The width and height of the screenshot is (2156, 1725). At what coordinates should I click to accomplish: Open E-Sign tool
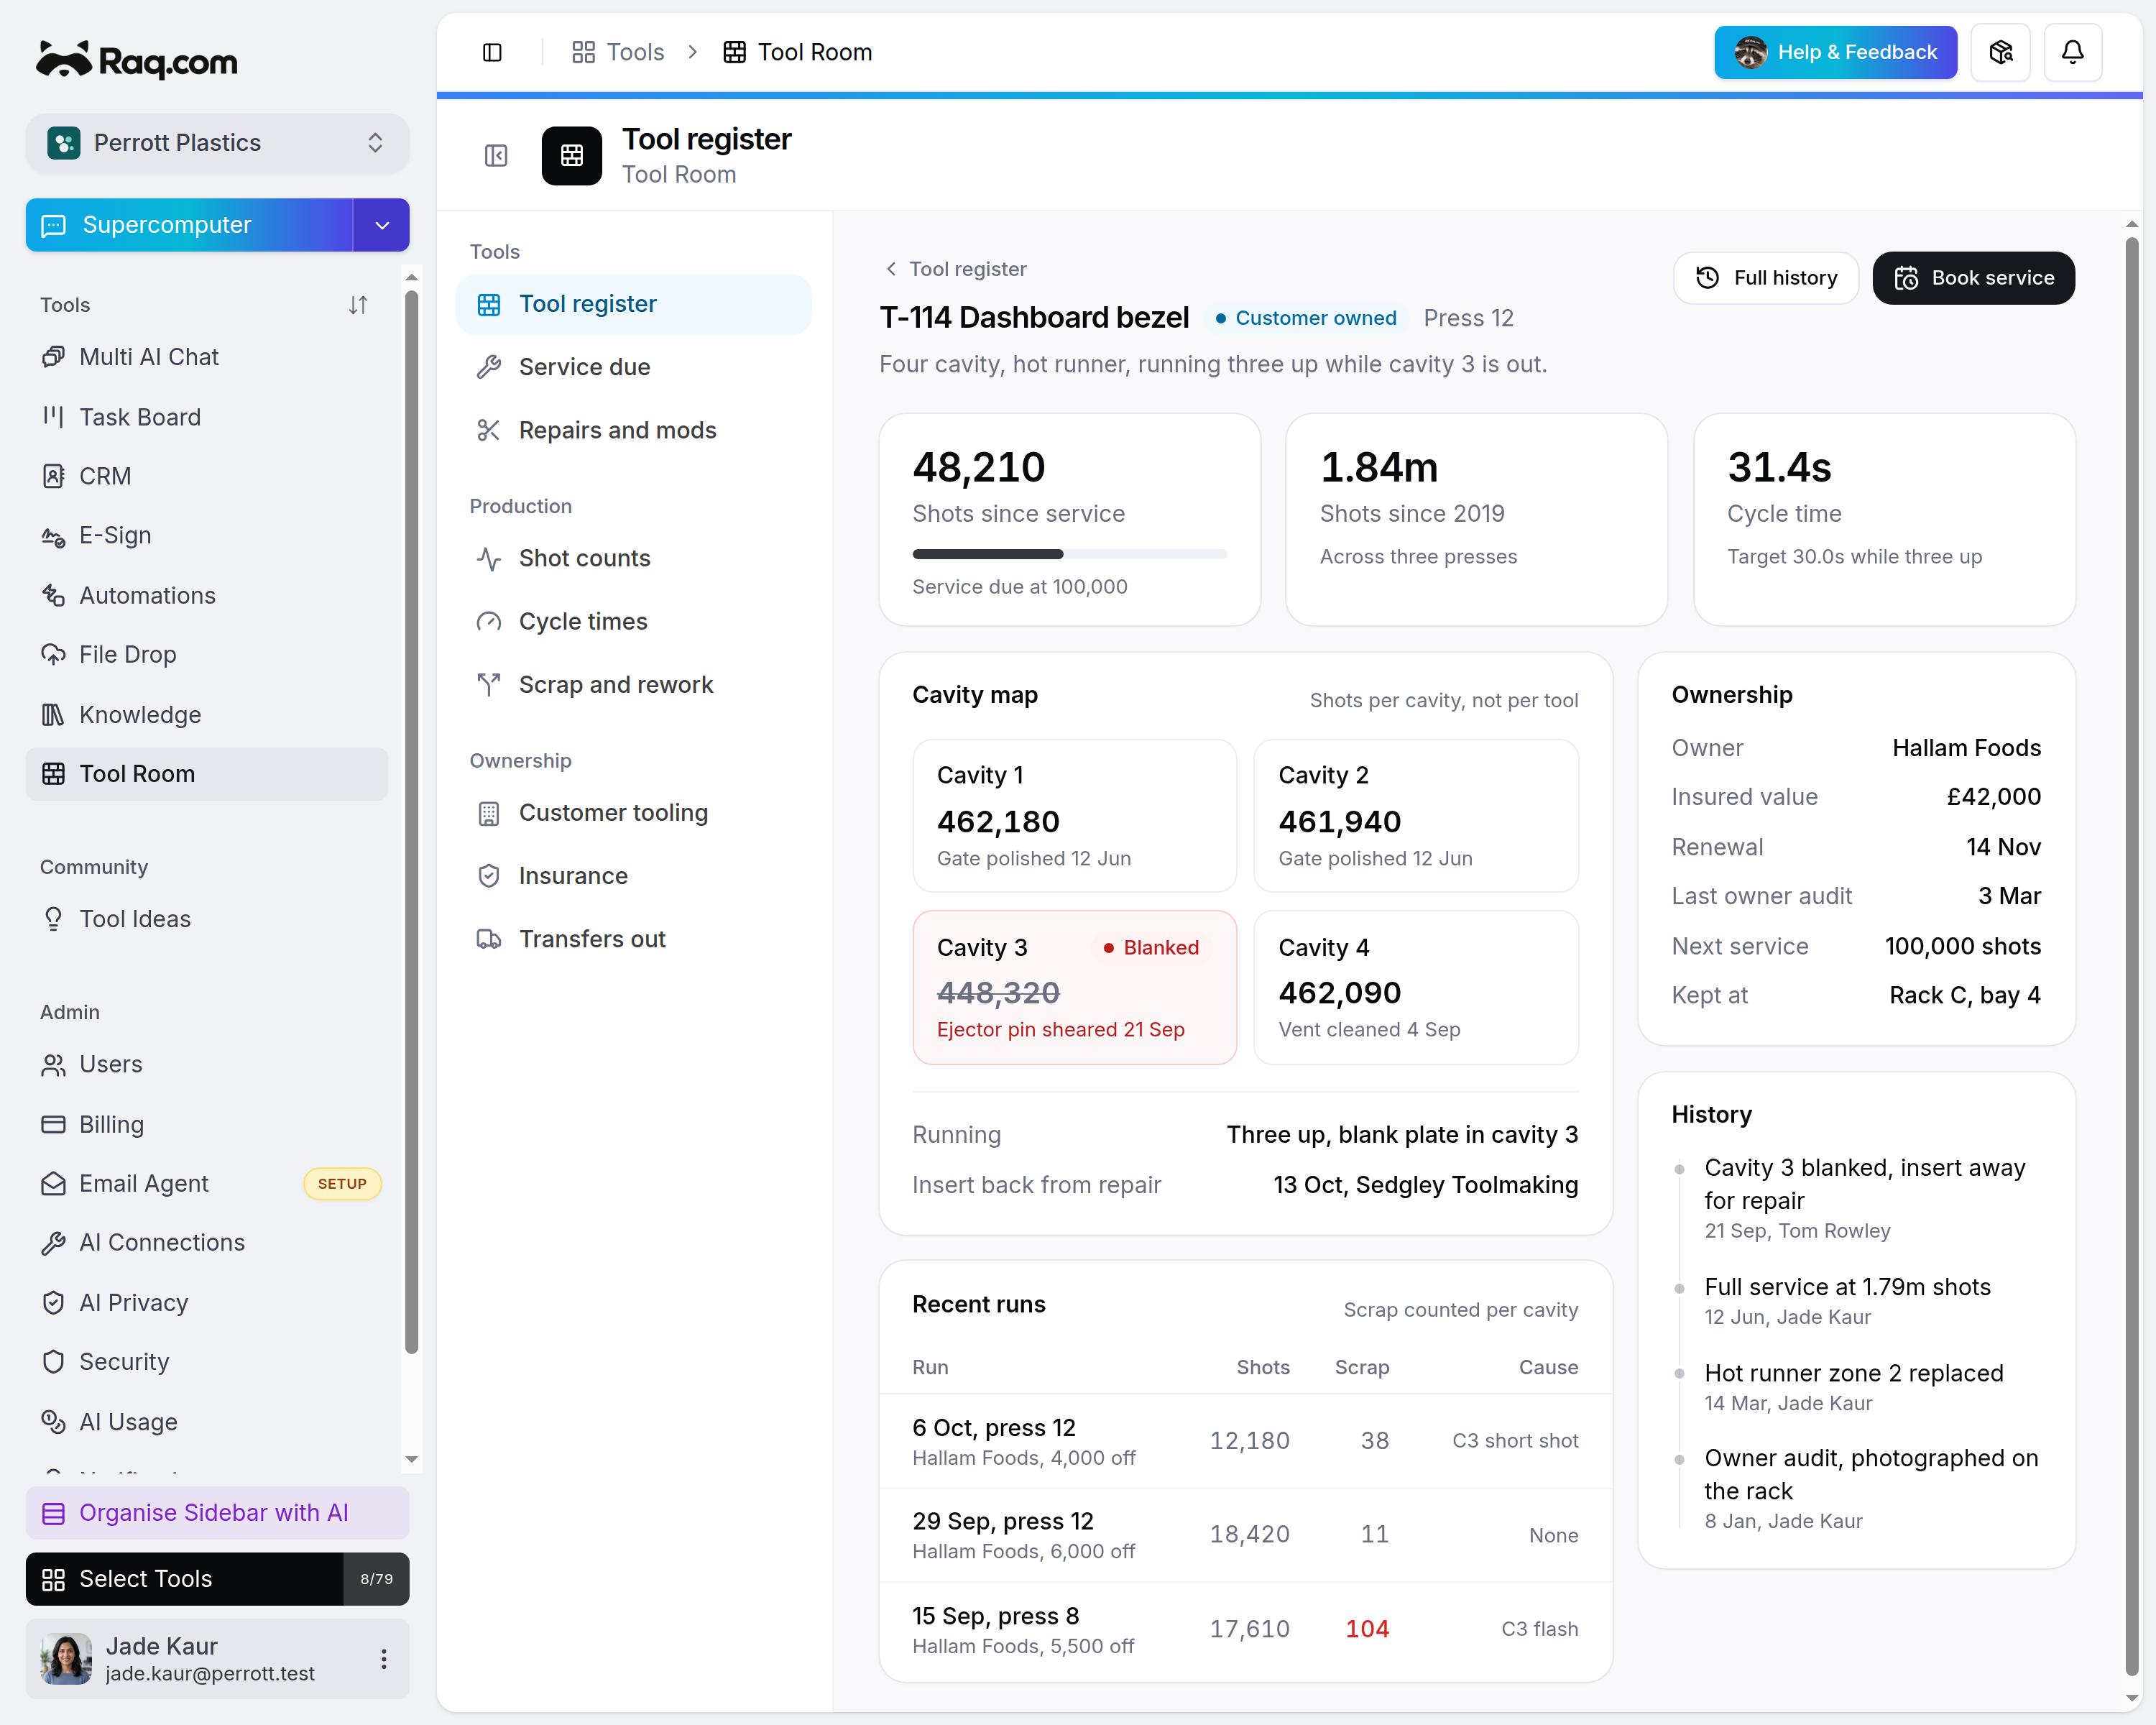click(x=207, y=535)
